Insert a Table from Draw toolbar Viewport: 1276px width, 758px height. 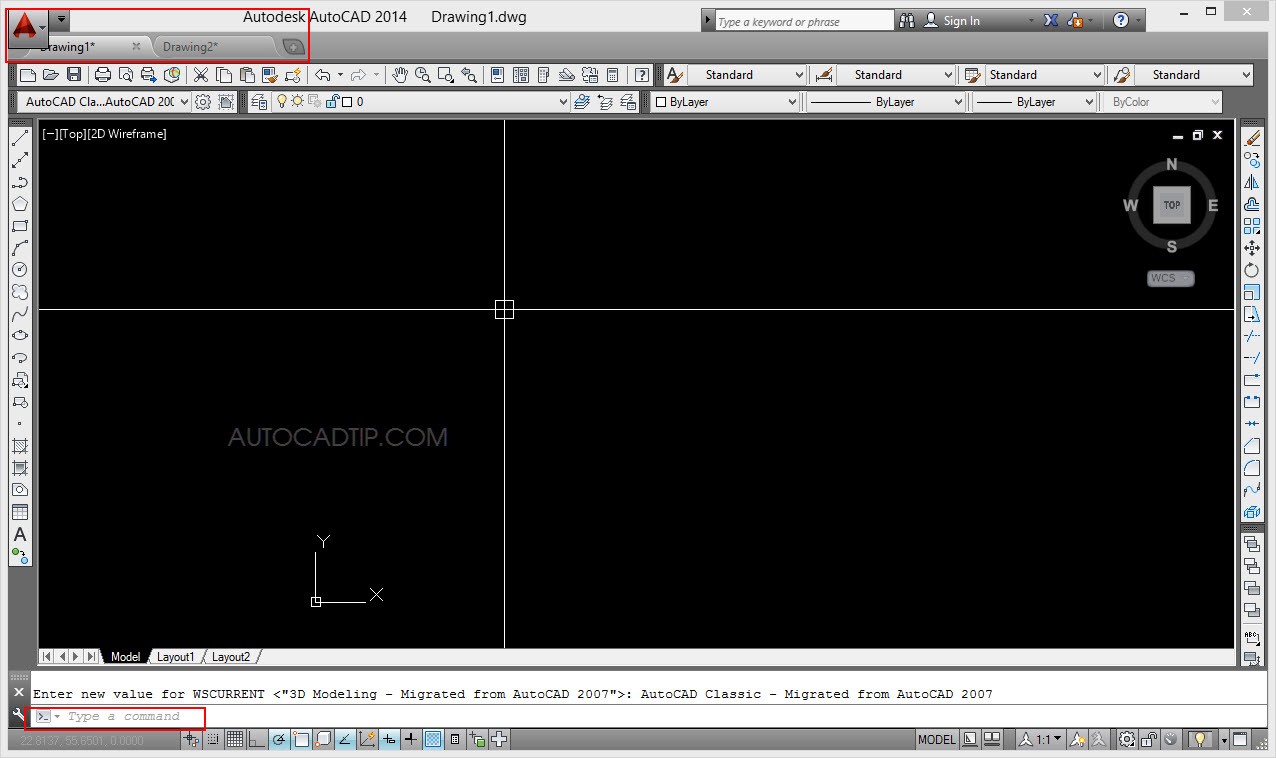[x=20, y=512]
